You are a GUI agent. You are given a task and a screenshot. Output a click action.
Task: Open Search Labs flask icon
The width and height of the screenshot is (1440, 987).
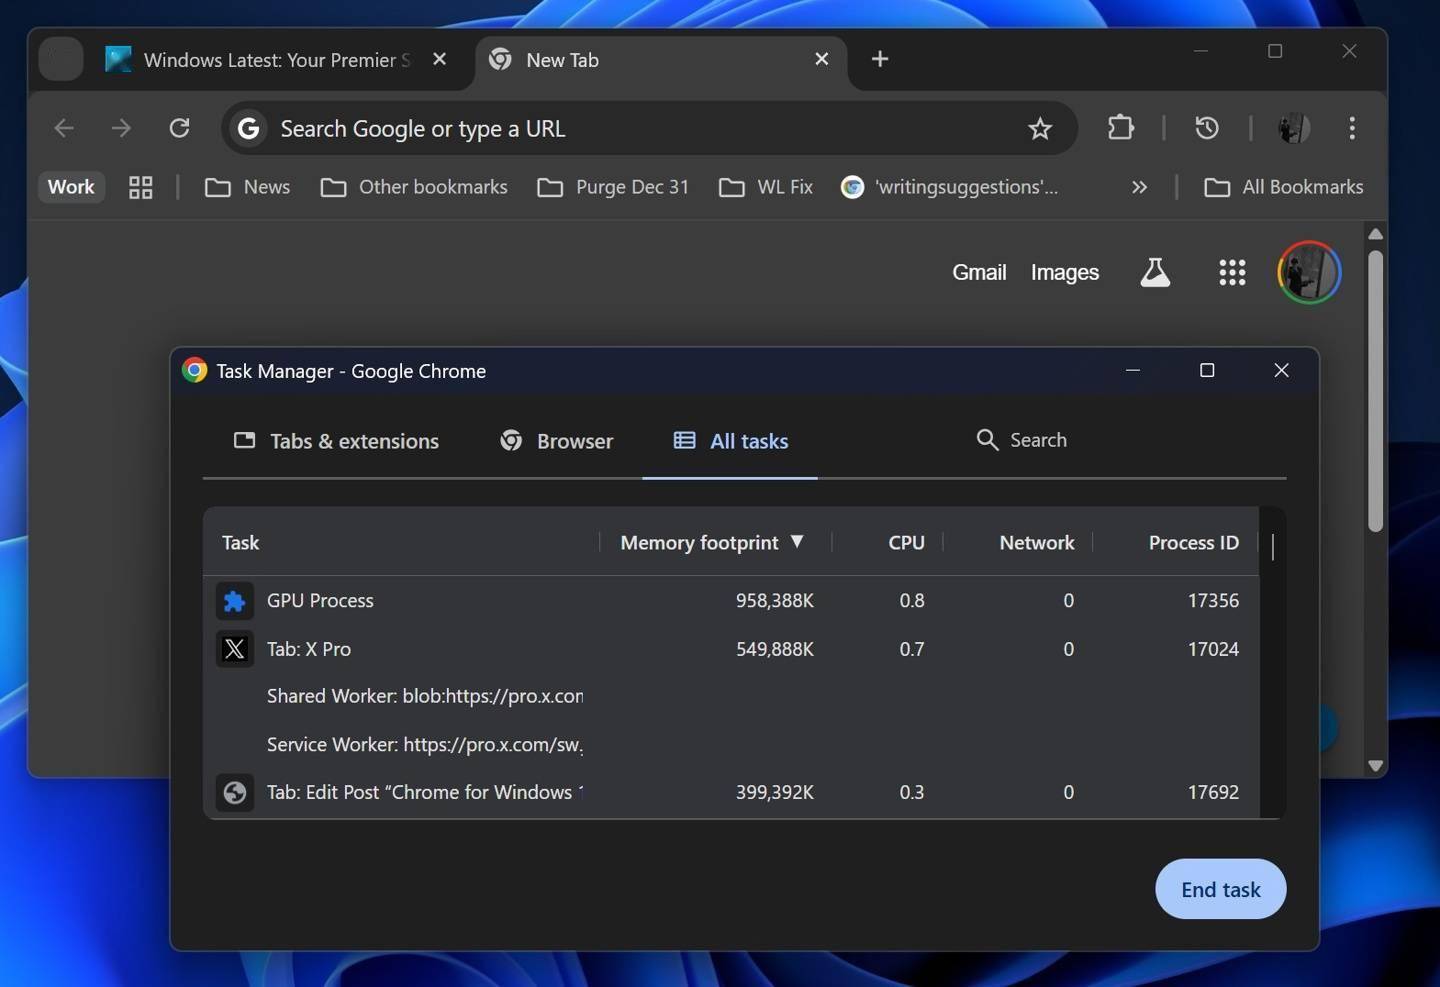point(1155,272)
